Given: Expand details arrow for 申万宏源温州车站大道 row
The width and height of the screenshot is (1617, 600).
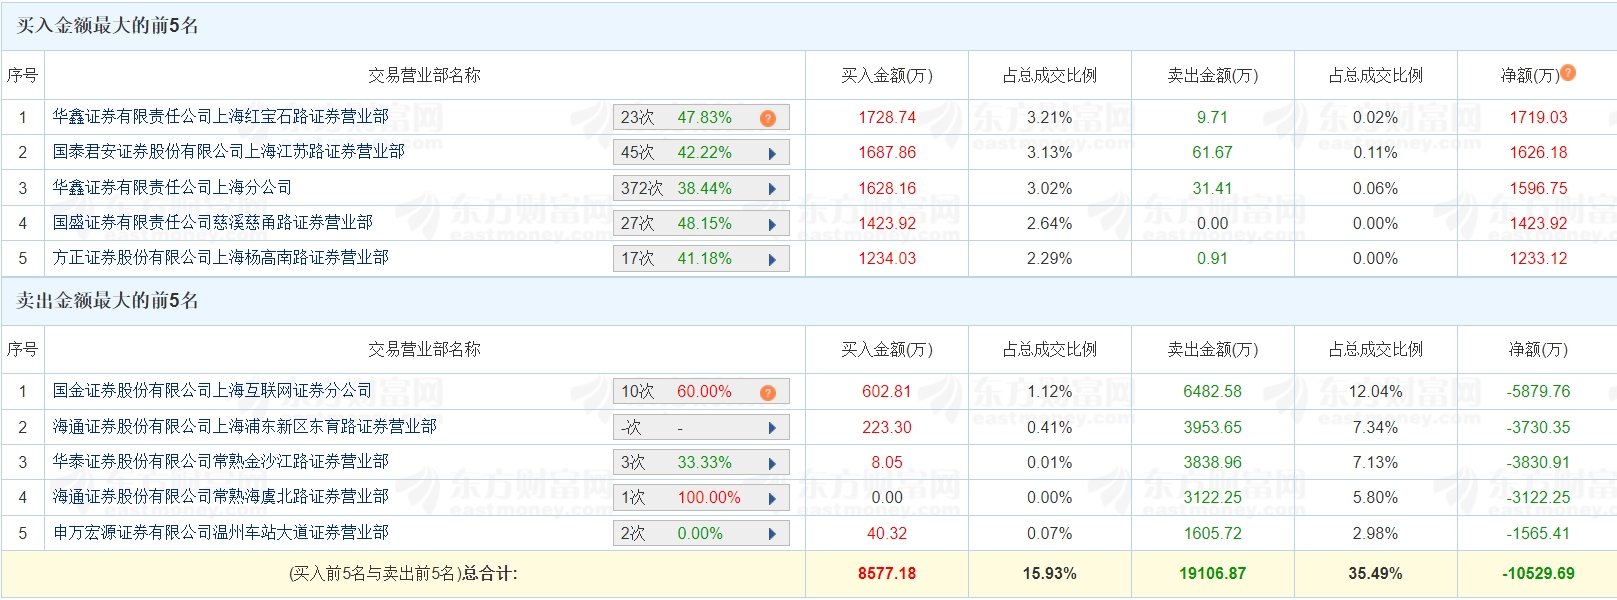Looking at the screenshot, I should [x=772, y=534].
